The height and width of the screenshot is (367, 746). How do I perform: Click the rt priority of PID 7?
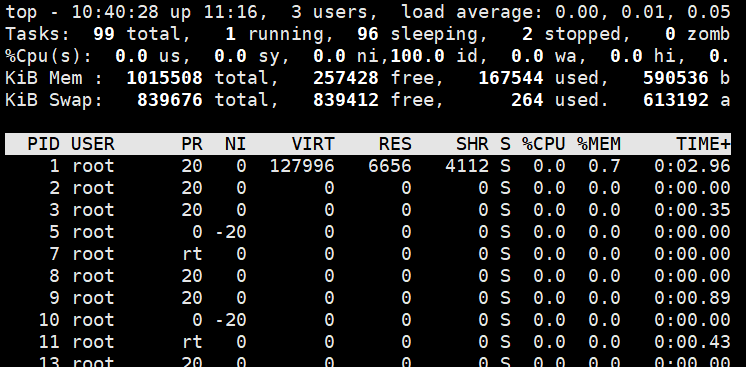click(192, 254)
